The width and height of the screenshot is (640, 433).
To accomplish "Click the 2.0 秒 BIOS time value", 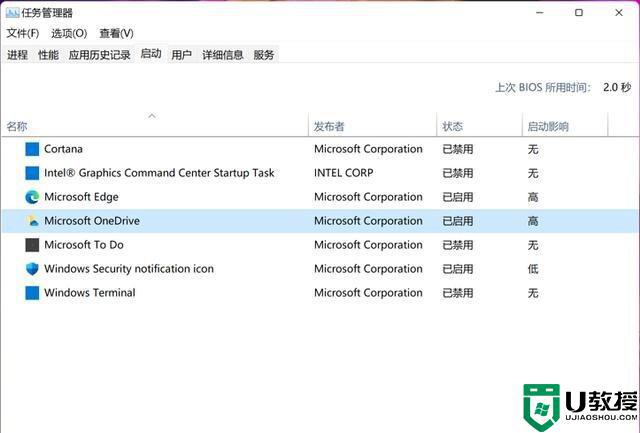I will click(x=617, y=87).
